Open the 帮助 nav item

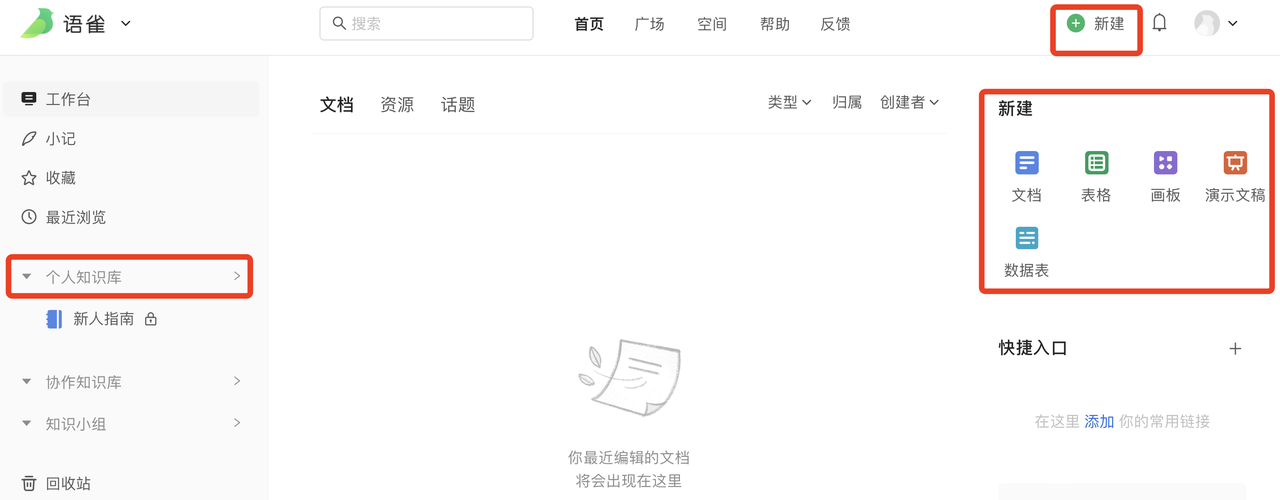pos(775,24)
